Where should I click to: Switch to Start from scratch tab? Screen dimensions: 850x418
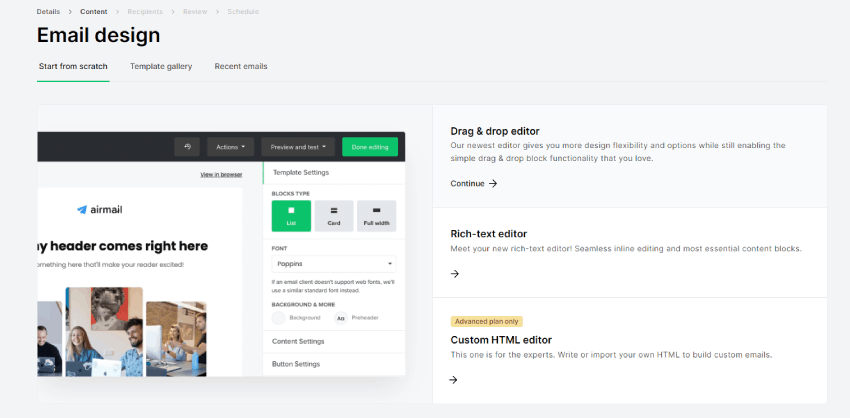pyautogui.click(x=73, y=66)
